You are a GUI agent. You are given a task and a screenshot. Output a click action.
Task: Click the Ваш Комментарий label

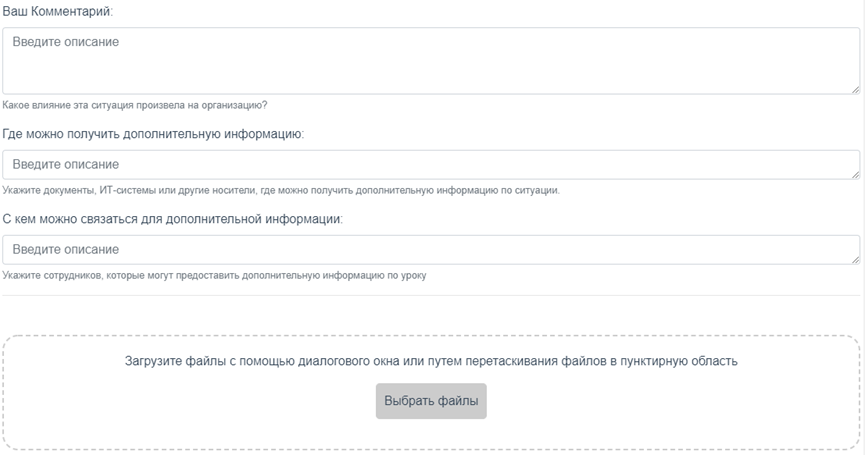57,12
